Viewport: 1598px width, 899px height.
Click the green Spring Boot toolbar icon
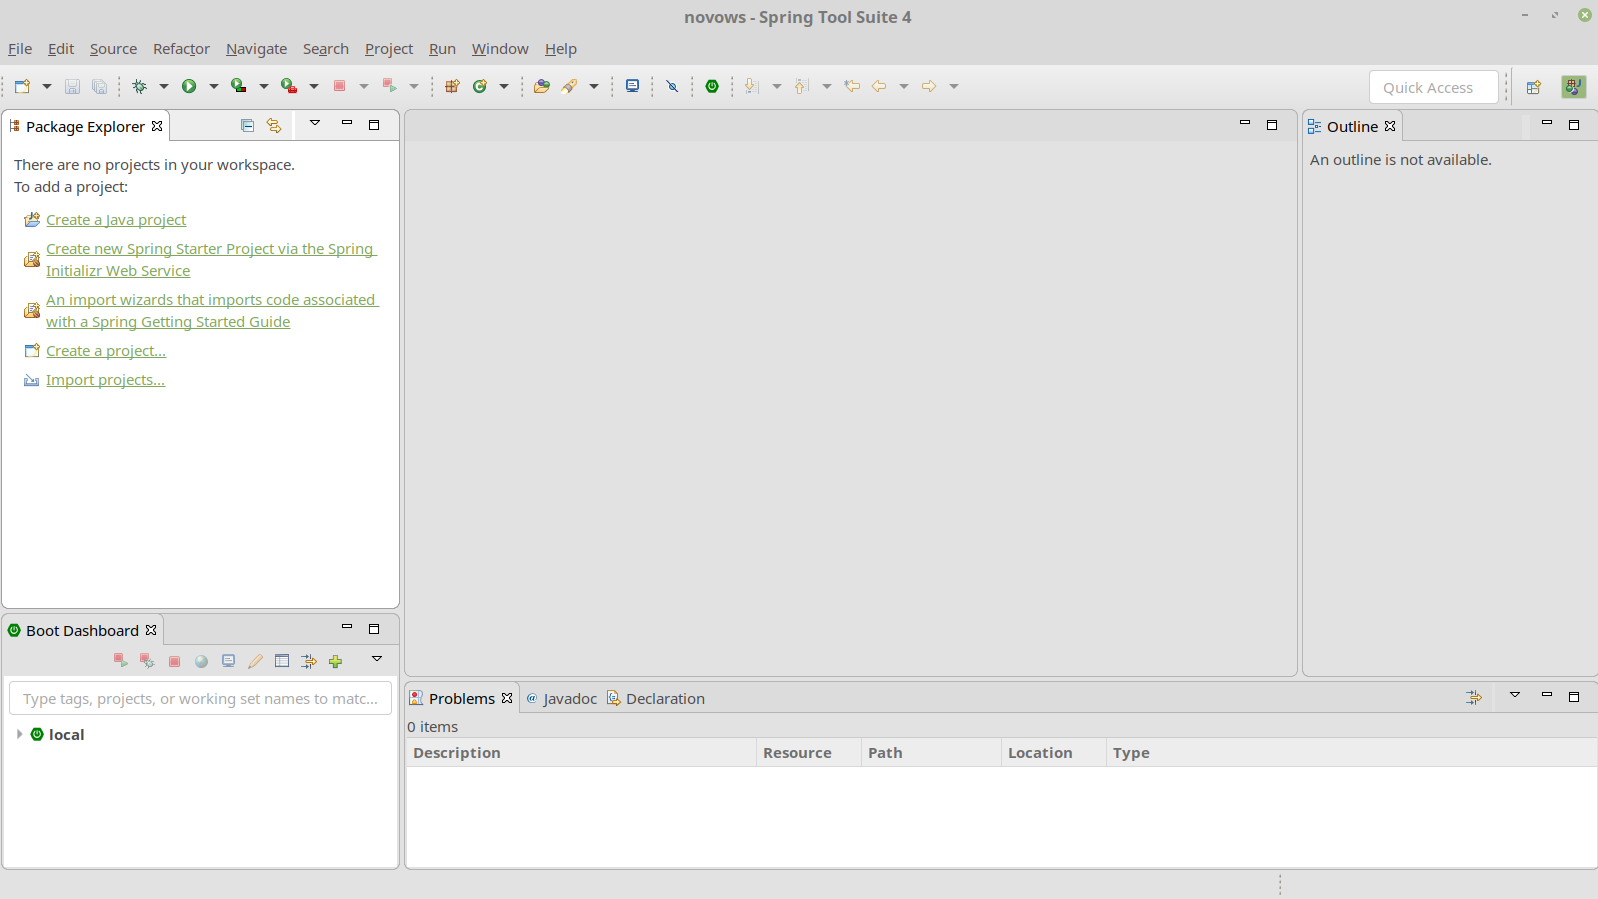[x=712, y=87]
